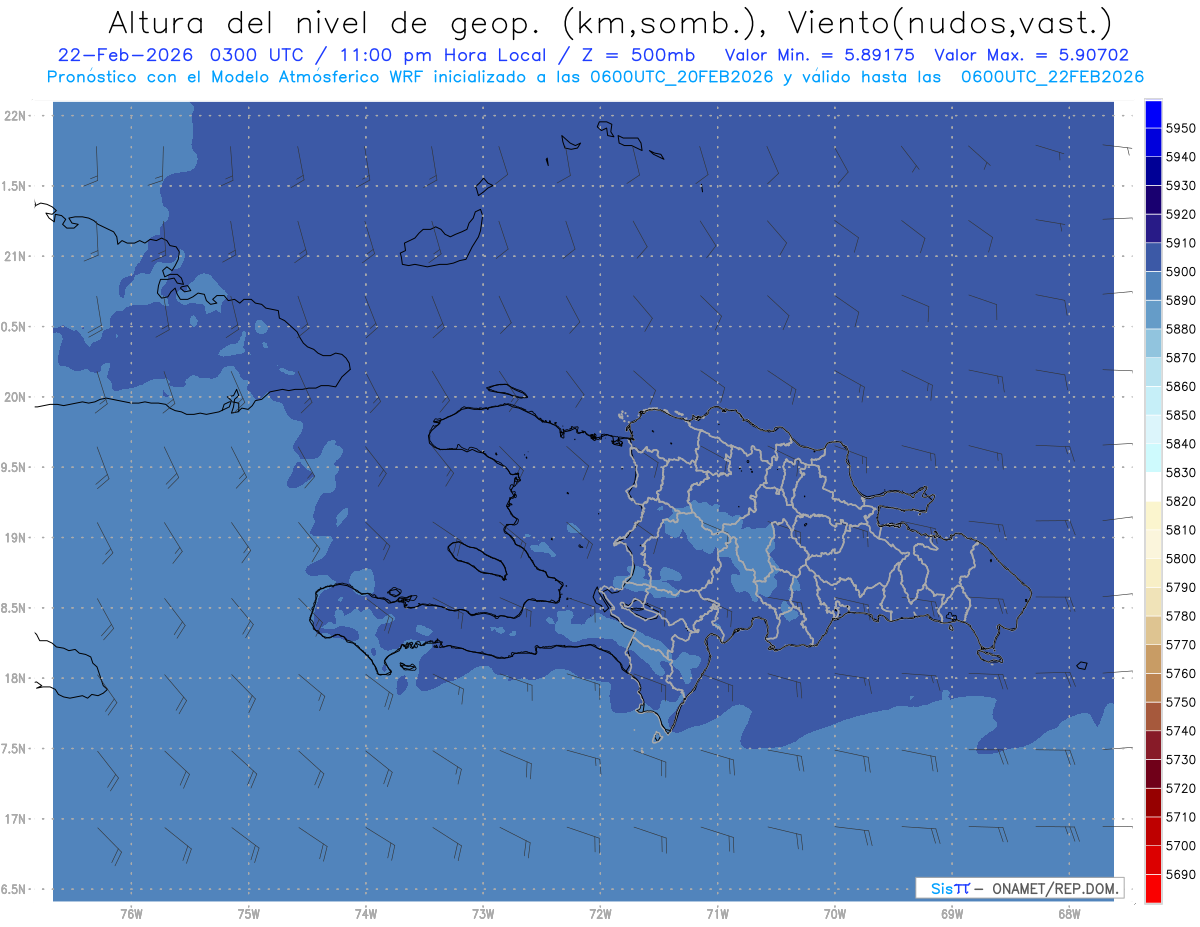This screenshot has height=927, width=1200.
Task: Click the '5810' color scale value
Action: tap(1180, 530)
